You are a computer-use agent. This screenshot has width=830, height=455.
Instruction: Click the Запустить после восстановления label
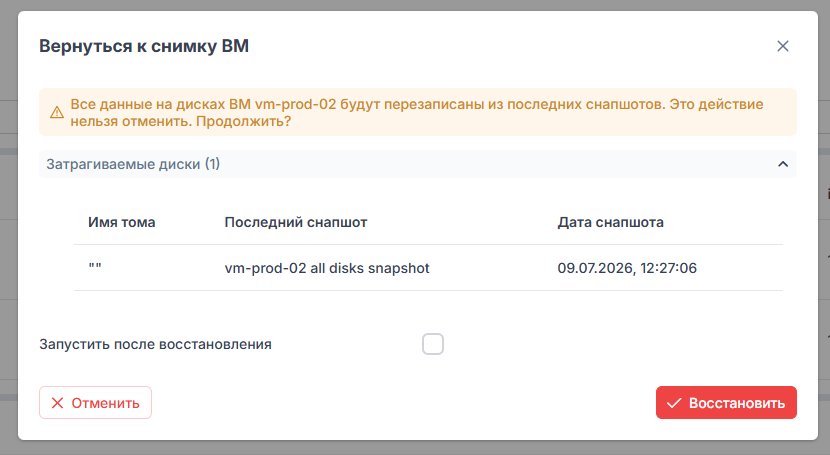(155, 344)
